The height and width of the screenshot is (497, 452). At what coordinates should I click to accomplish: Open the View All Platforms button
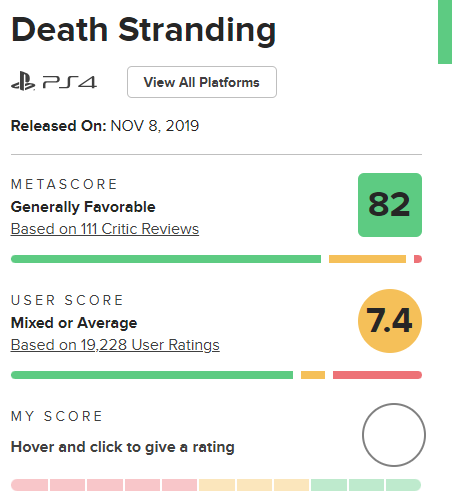point(202,82)
